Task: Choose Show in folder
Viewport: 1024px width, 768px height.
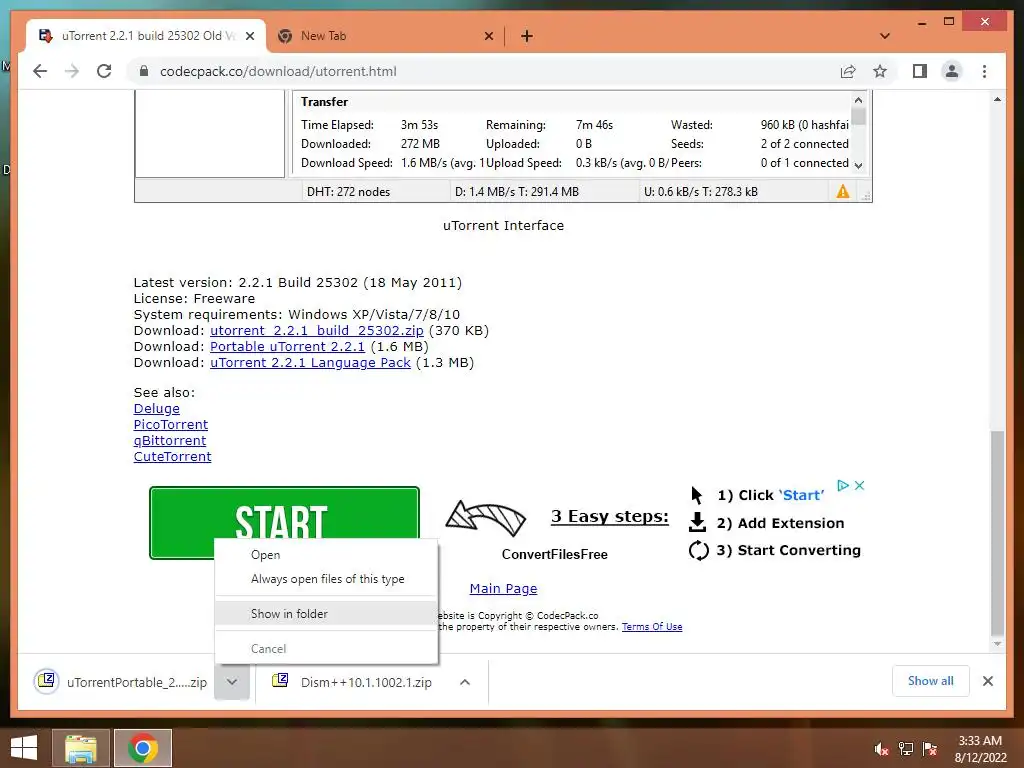Action: (x=327, y=613)
